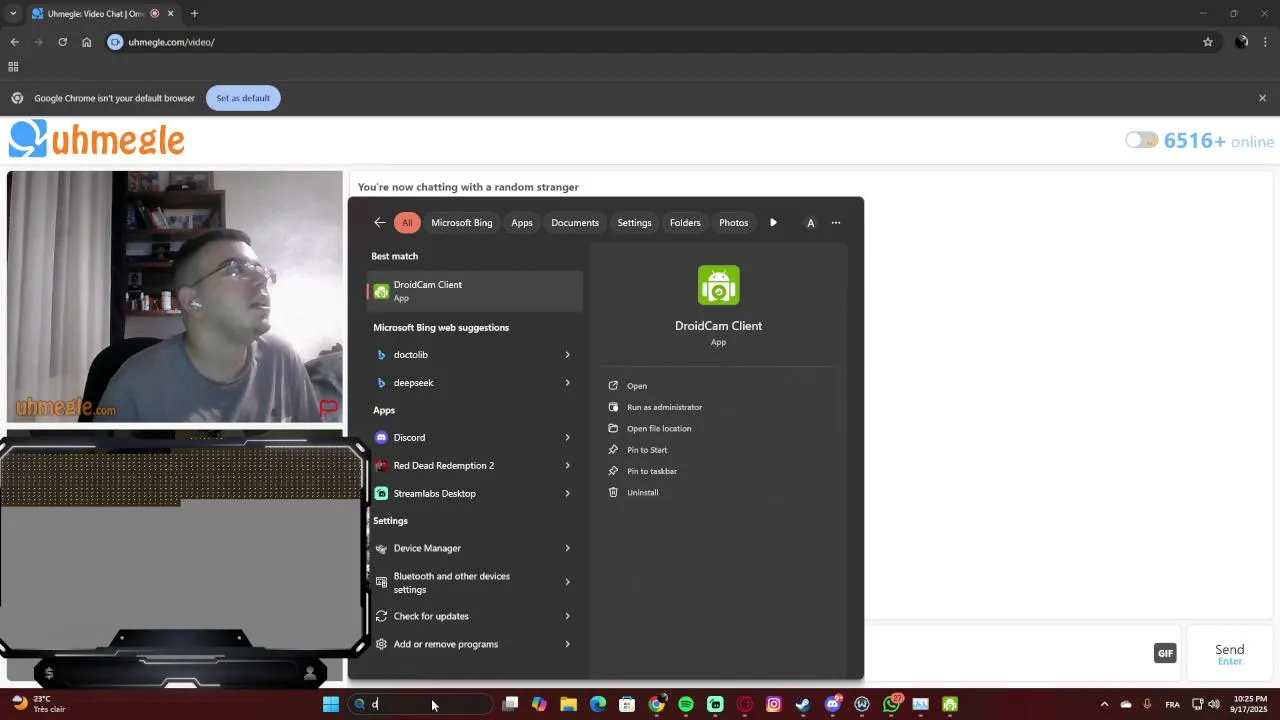The height and width of the screenshot is (720, 1280).
Task: Expand the doctolib suggestion arrow
Action: click(567, 354)
